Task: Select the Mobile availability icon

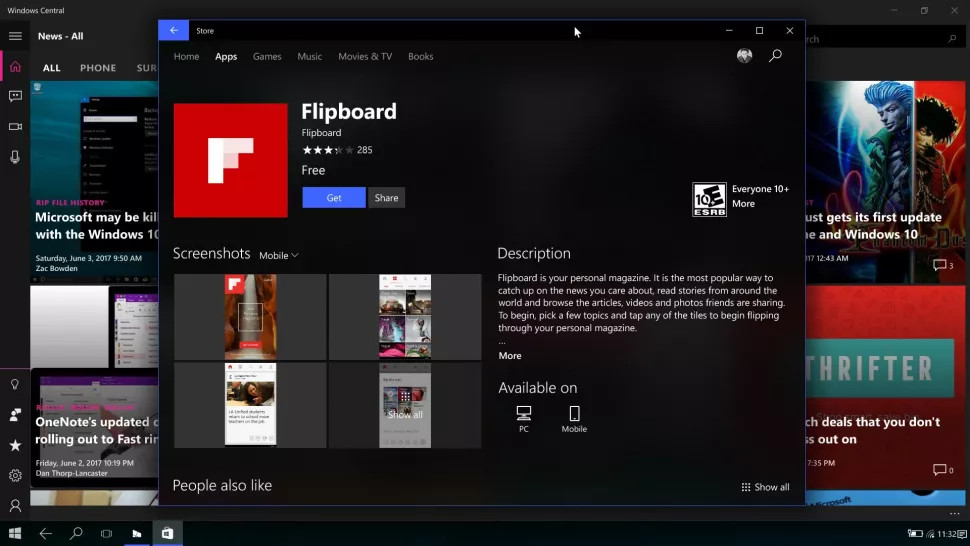Action: (x=574, y=419)
